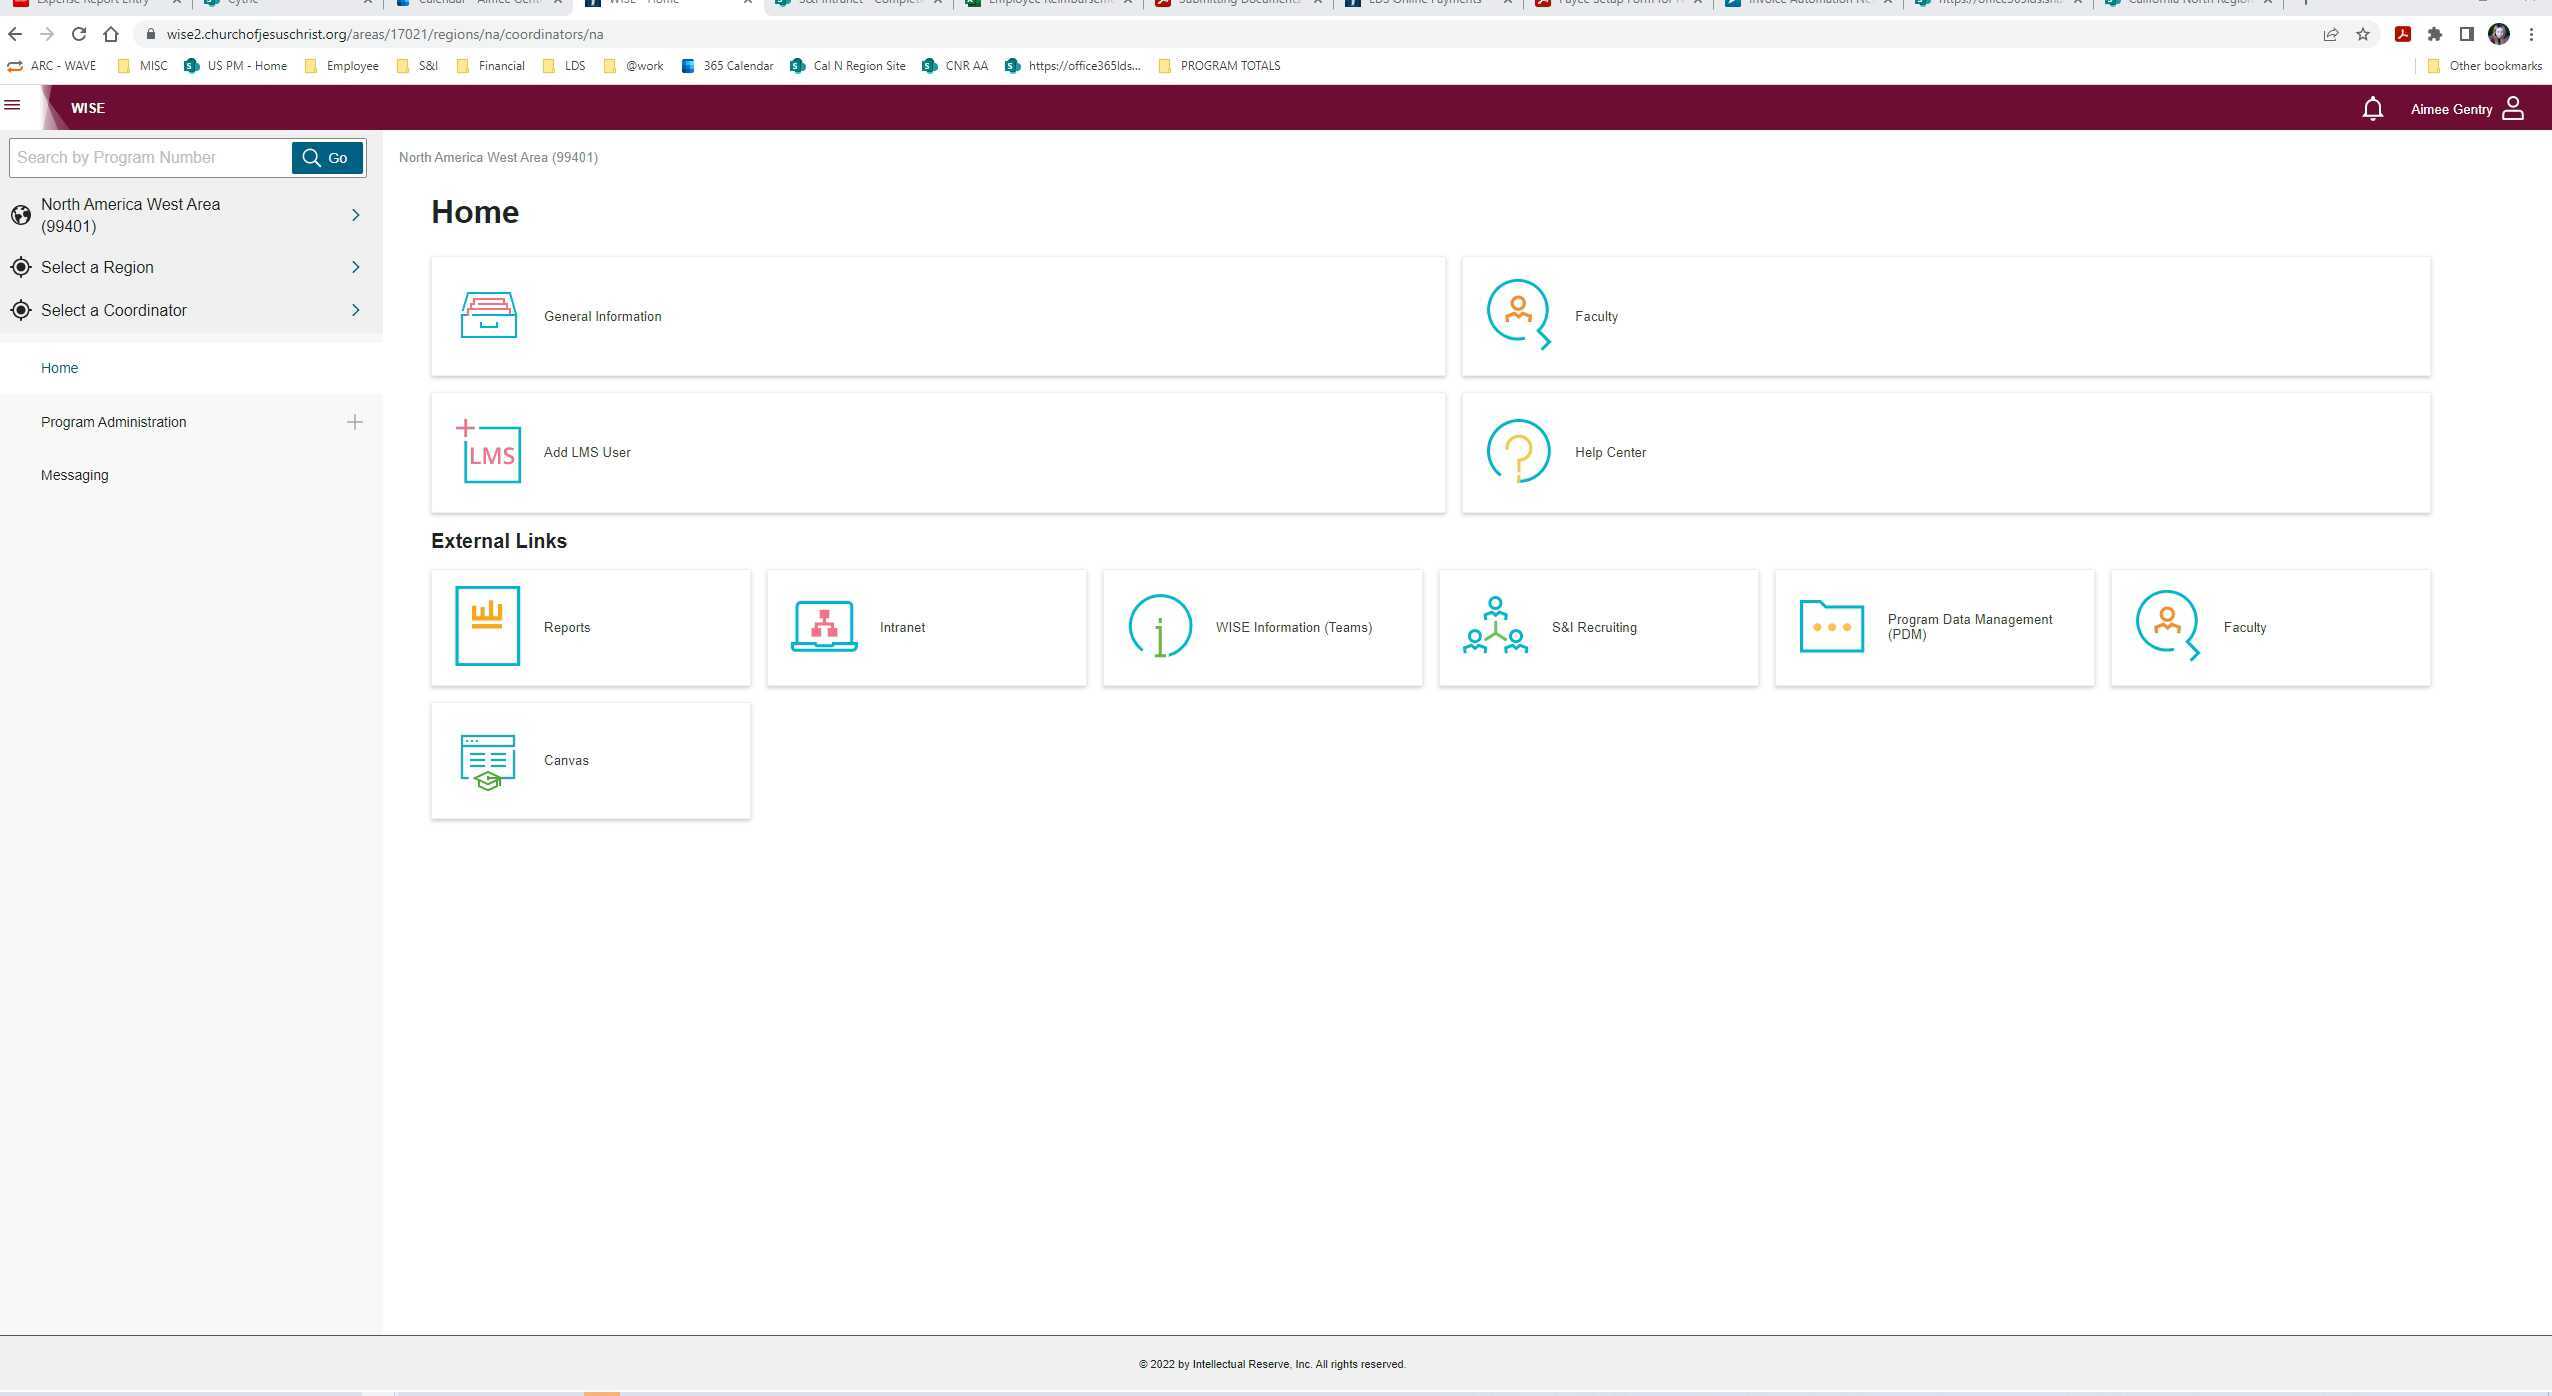Open the Reports chart icon
Image resolution: width=2552 pixels, height=1396 pixels.
[487, 627]
